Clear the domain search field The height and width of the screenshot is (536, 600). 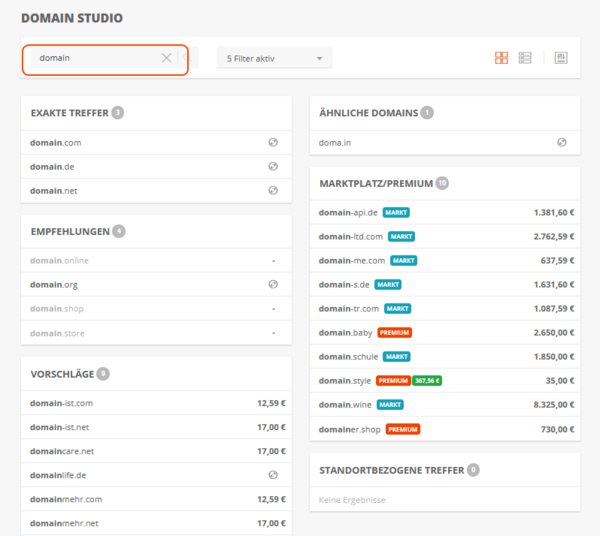point(166,58)
